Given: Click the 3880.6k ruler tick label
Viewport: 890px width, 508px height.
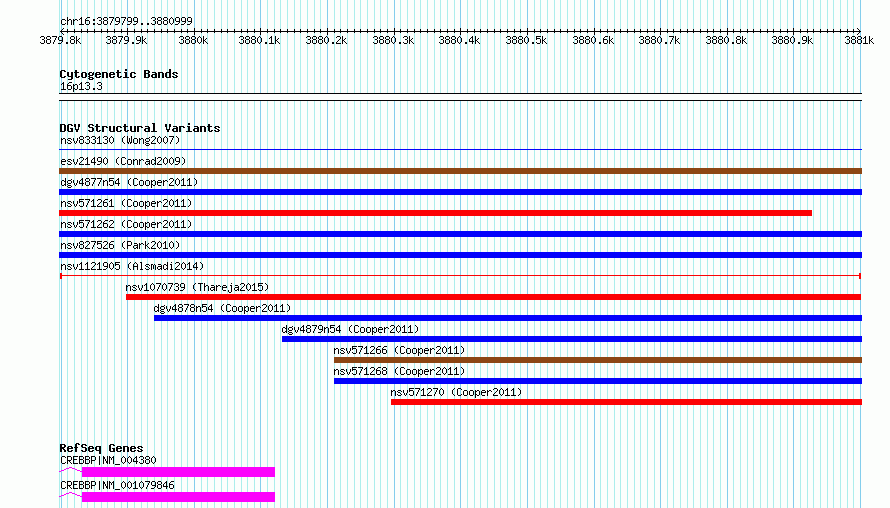Looking at the screenshot, I should (x=593, y=40).
